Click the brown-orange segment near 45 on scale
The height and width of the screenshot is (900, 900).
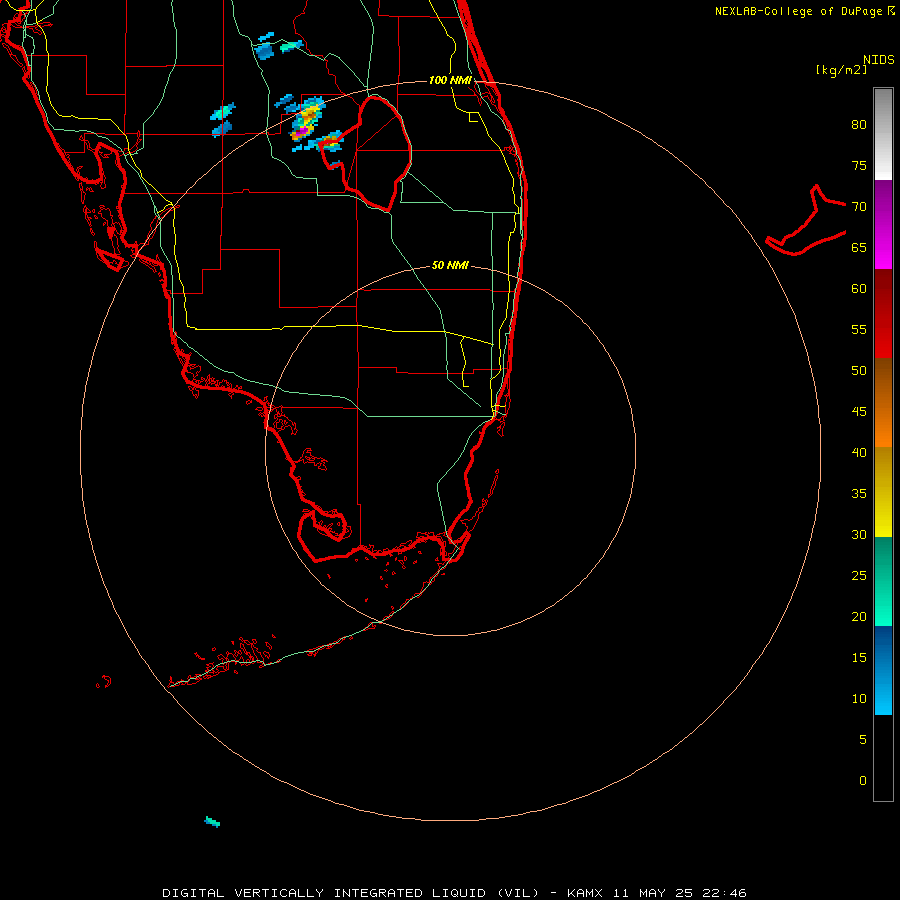pyautogui.click(x=883, y=402)
